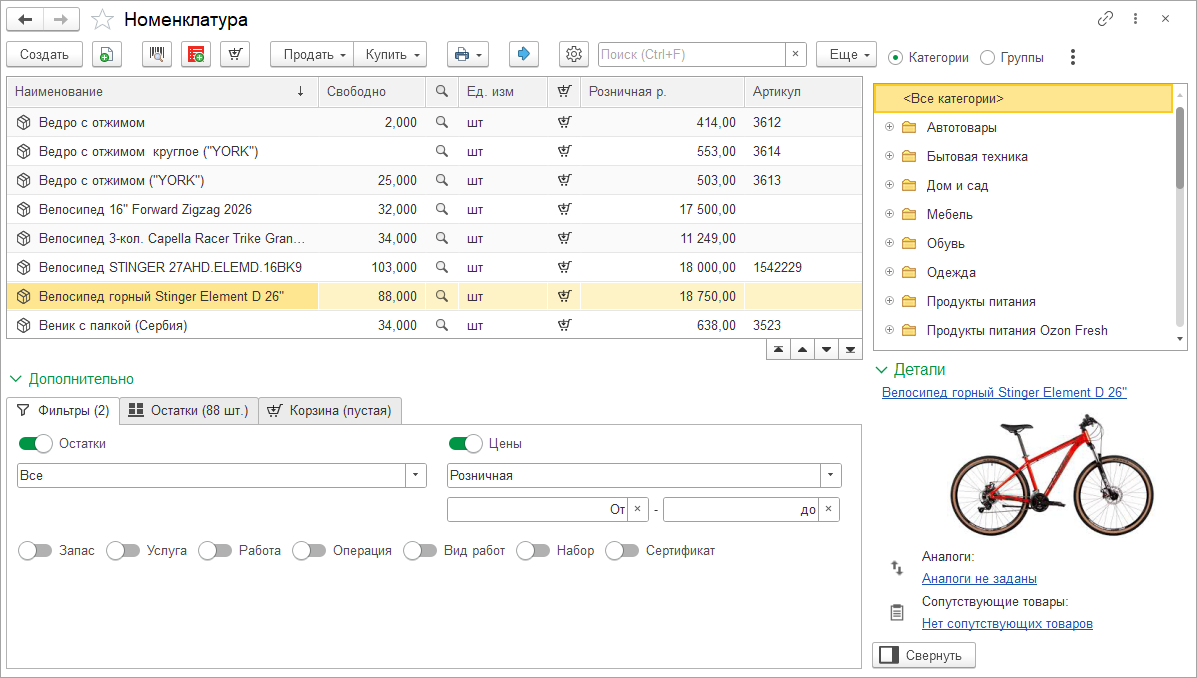Enable the Услуга toggle switch
1197x678 pixels.
pos(123,550)
